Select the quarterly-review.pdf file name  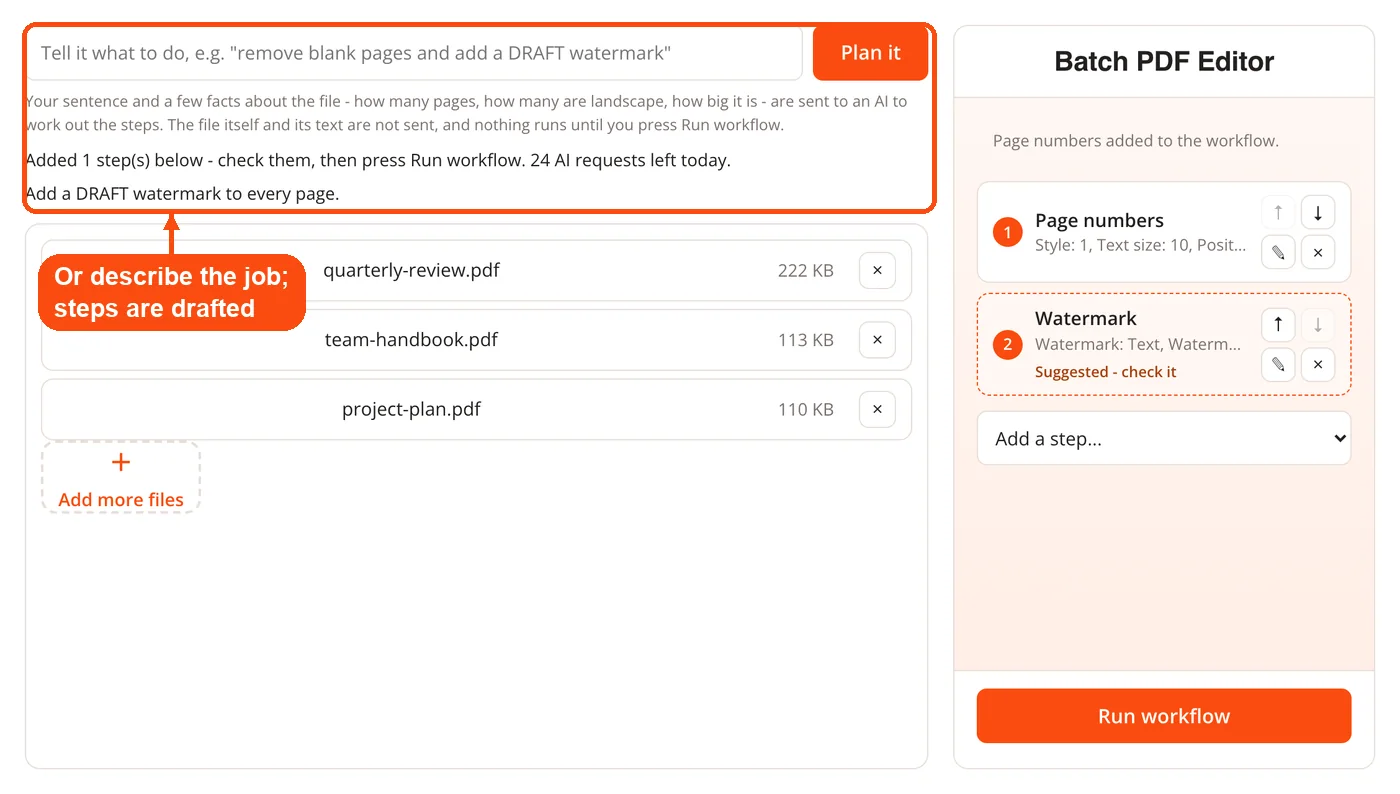tap(411, 270)
